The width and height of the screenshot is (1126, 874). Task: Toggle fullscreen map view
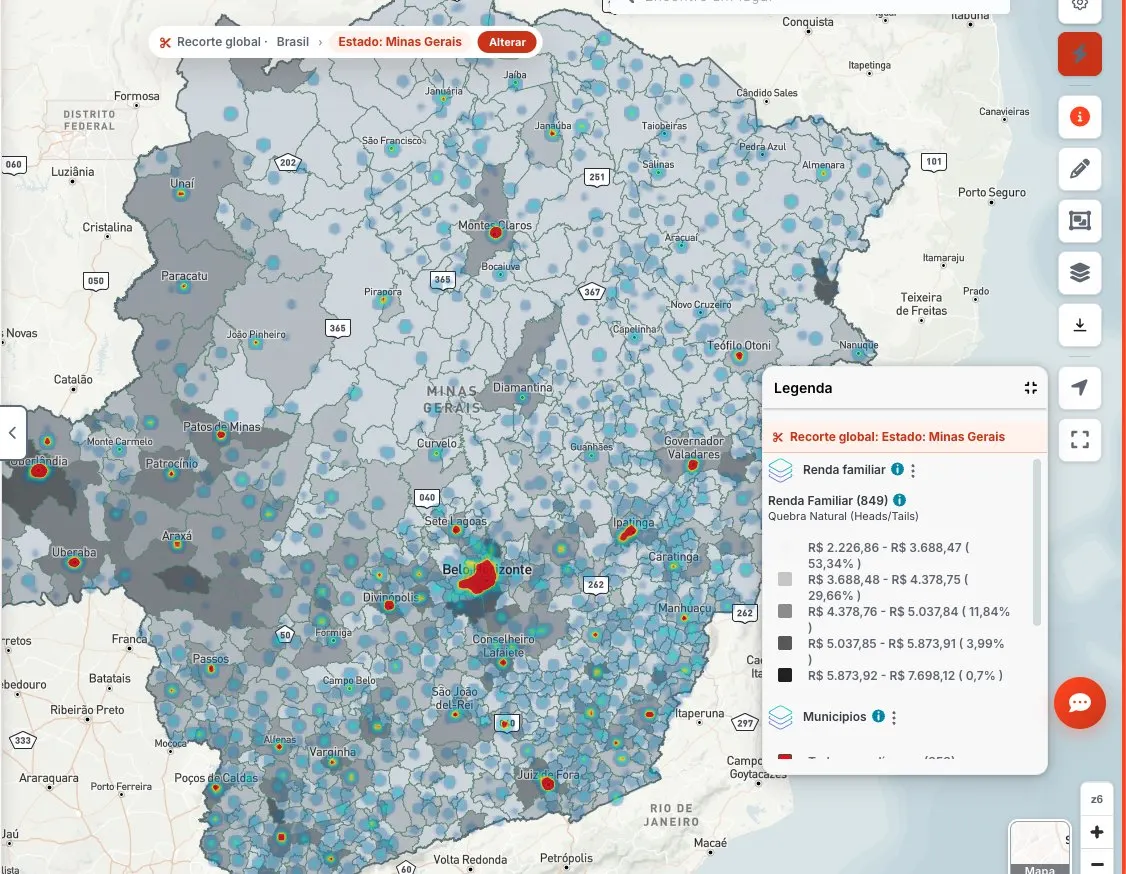(x=1079, y=440)
